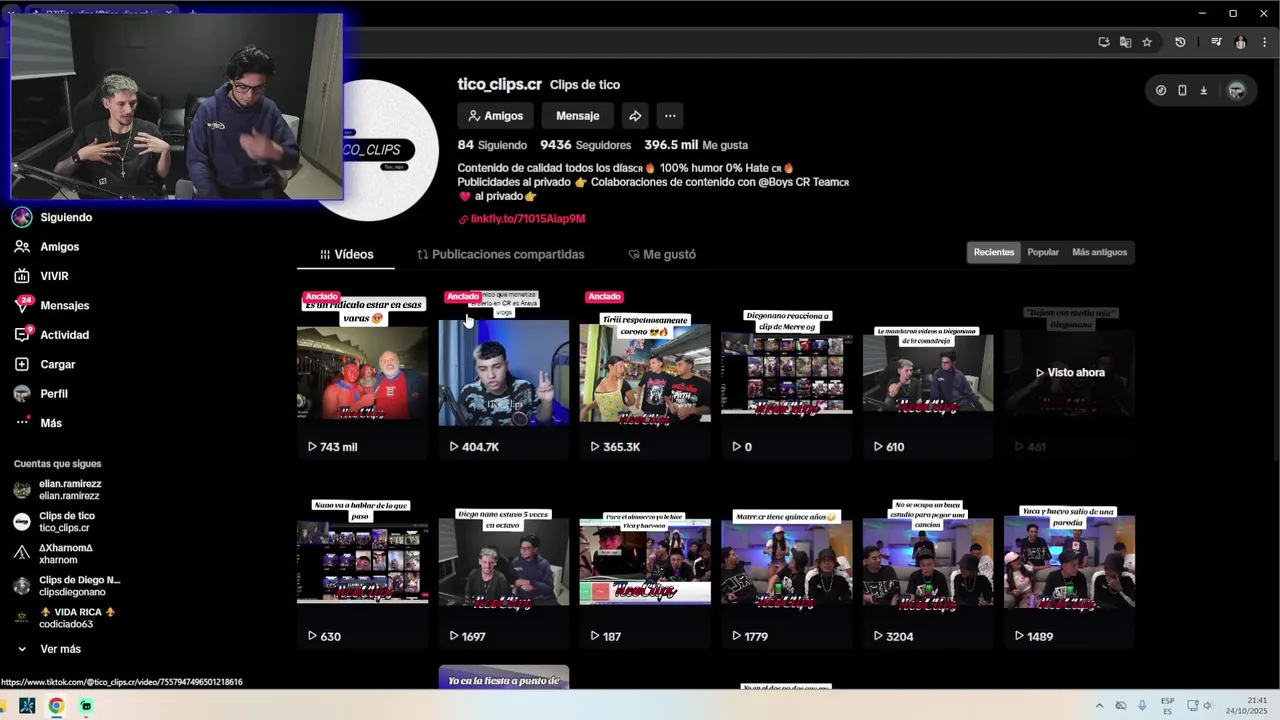Click the phone app icon in floating bar
This screenshot has width=1280, height=720.
coord(1182,90)
